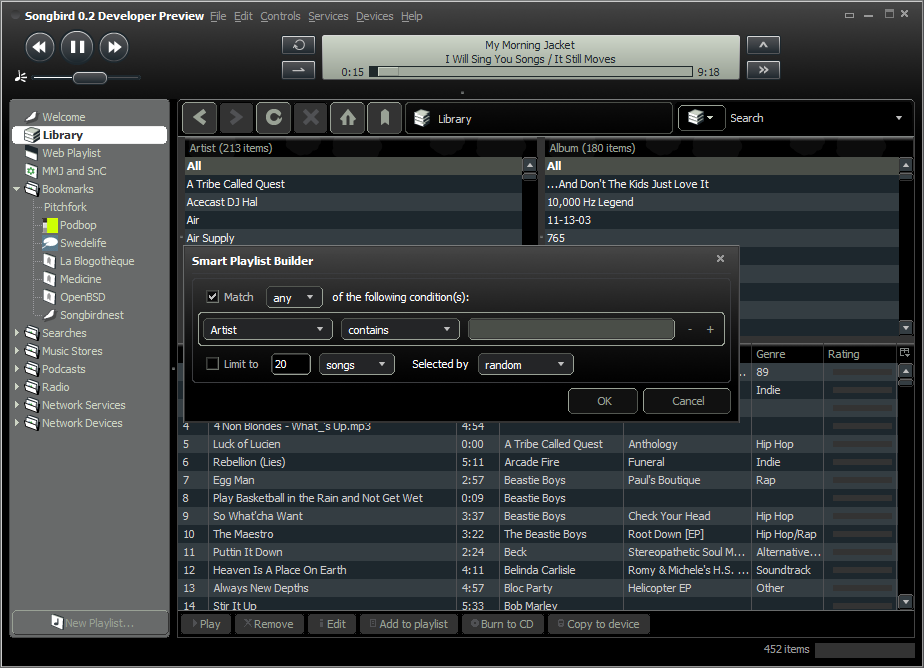Click the condition value text field
924x668 pixels.
point(571,329)
